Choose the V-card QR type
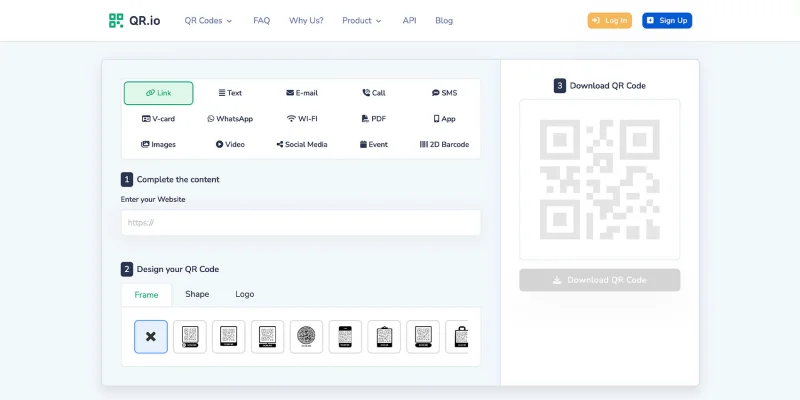This screenshot has width=800, height=400. click(158, 119)
